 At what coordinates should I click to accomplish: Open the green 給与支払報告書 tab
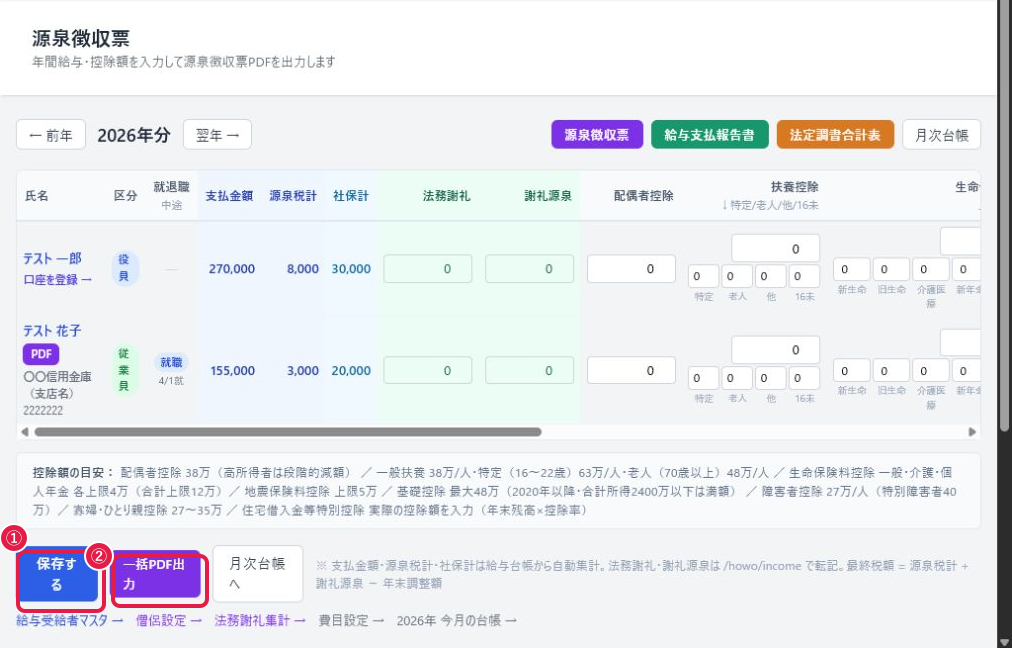(x=710, y=134)
